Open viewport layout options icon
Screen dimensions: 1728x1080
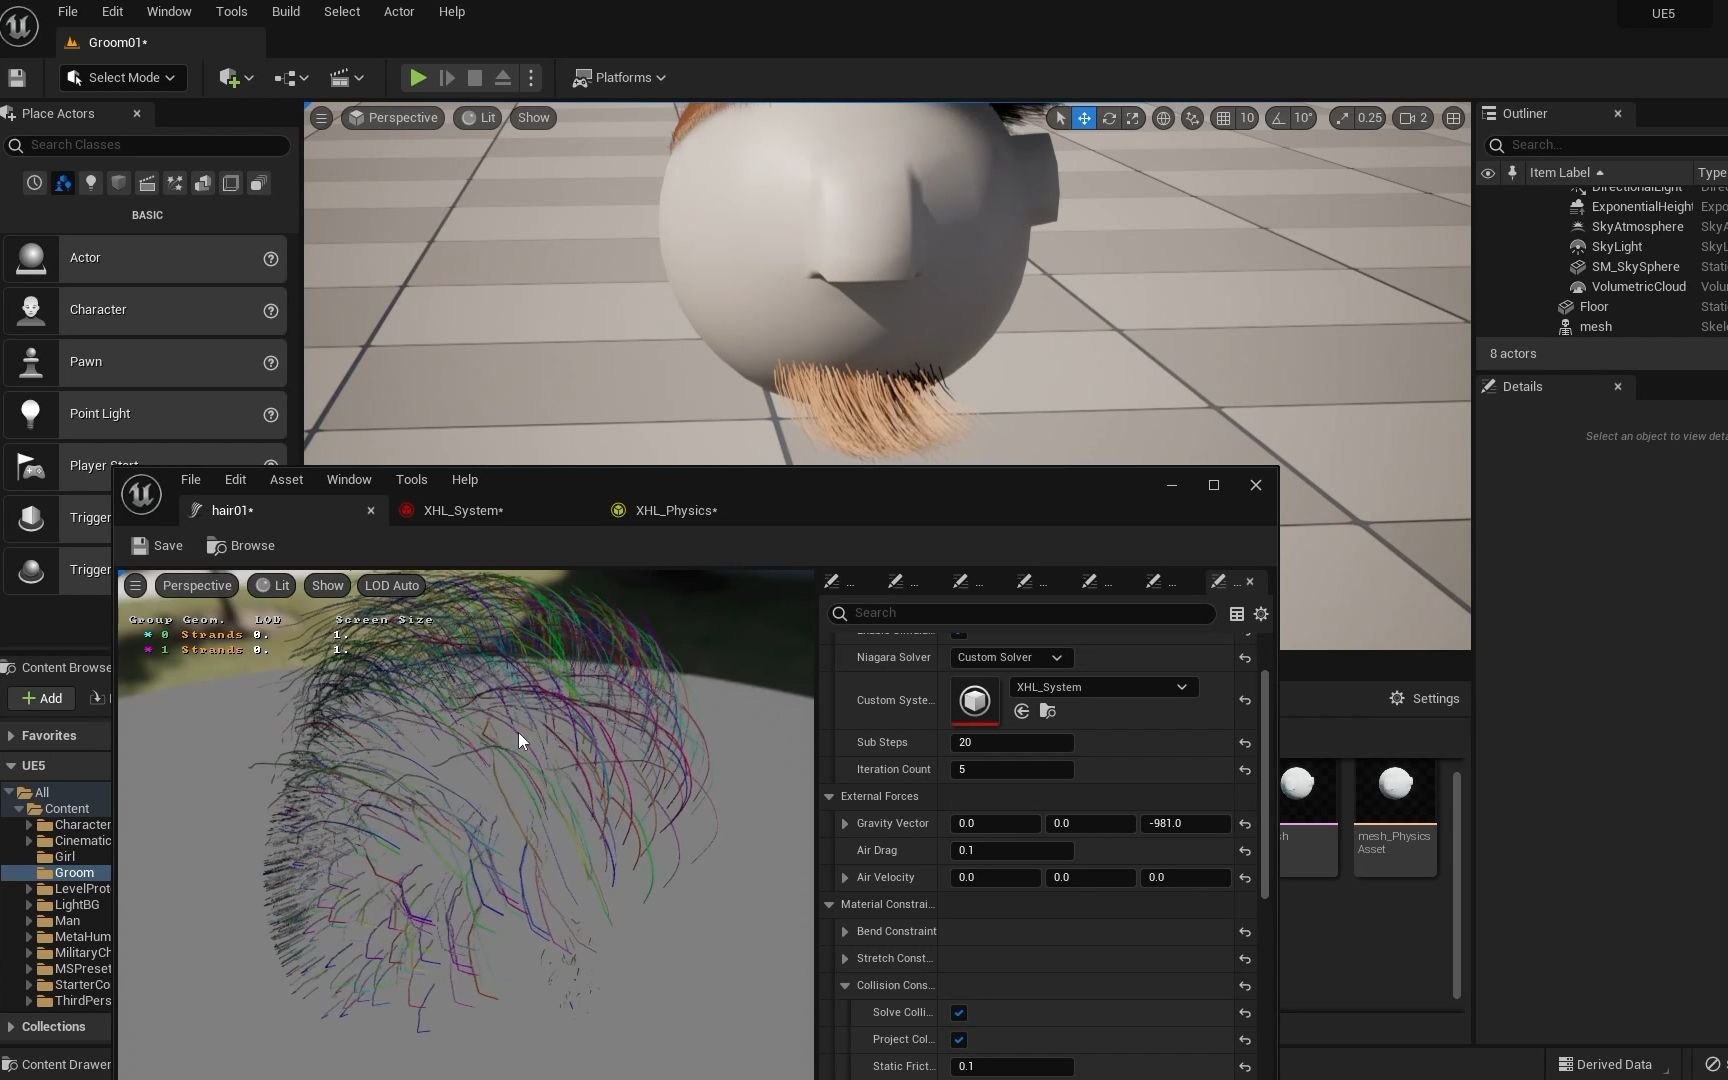click(x=1453, y=118)
